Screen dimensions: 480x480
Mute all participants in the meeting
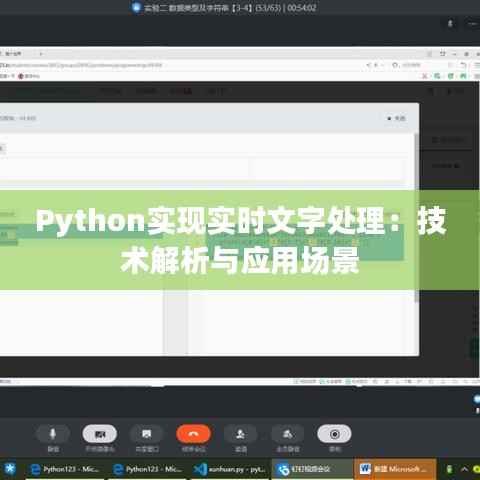click(x=288, y=434)
